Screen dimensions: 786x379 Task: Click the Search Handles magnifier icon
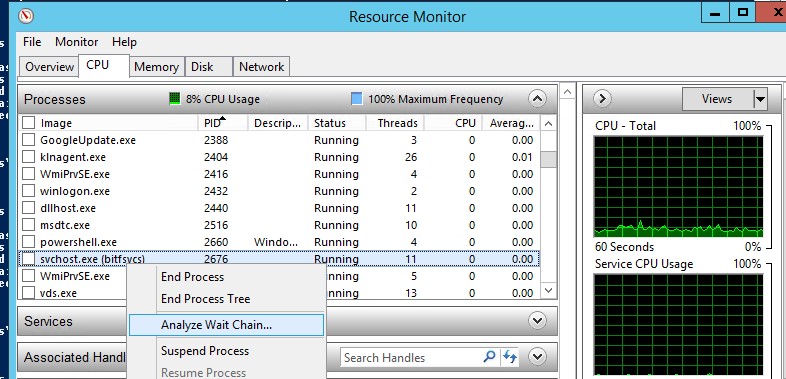pyautogui.click(x=489, y=356)
